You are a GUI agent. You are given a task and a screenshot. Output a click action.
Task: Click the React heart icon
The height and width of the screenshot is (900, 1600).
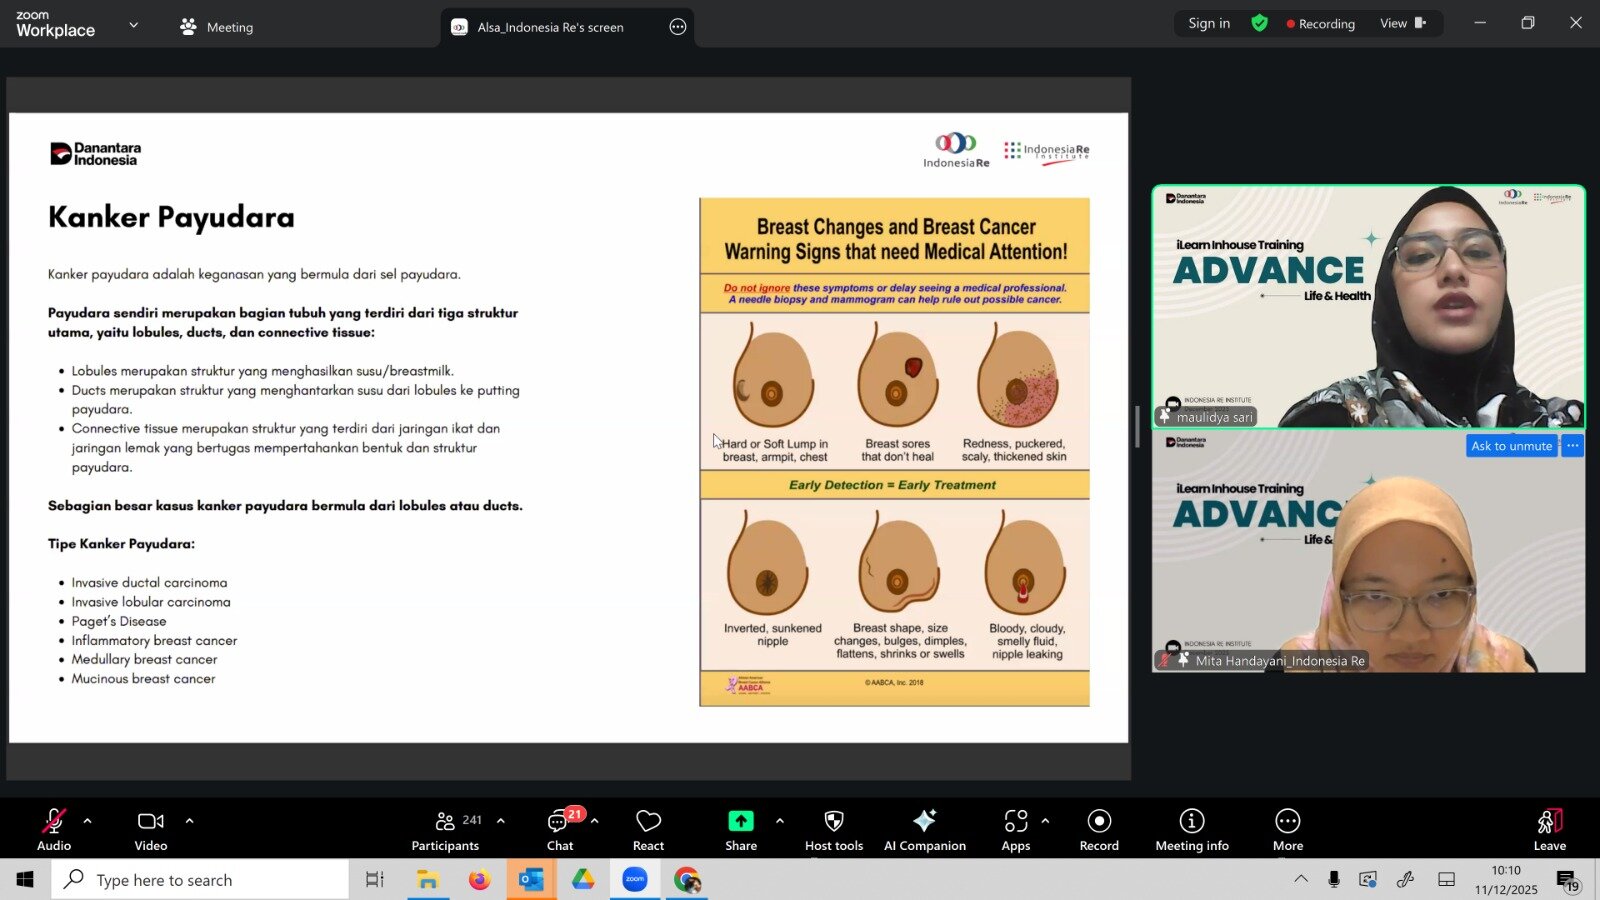tap(648, 830)
